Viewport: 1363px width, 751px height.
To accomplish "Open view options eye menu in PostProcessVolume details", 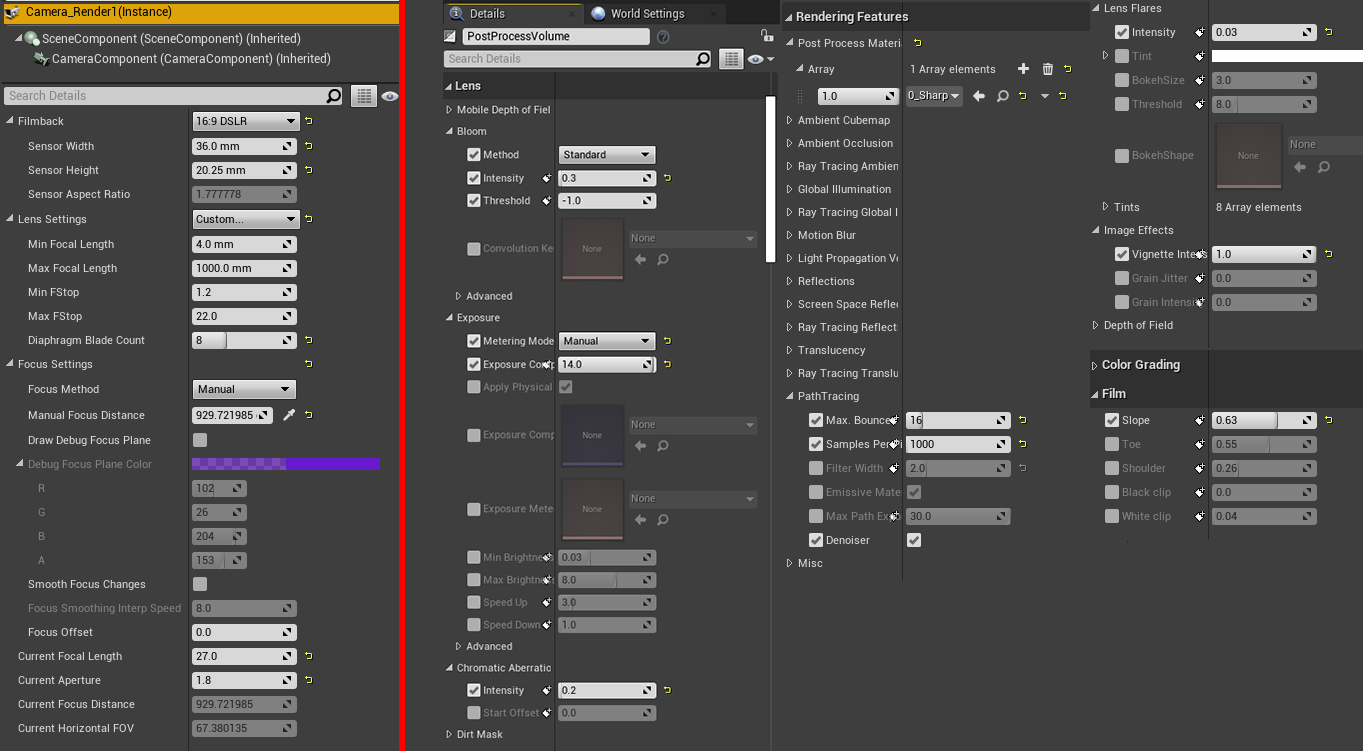I will tap(760, 59).
